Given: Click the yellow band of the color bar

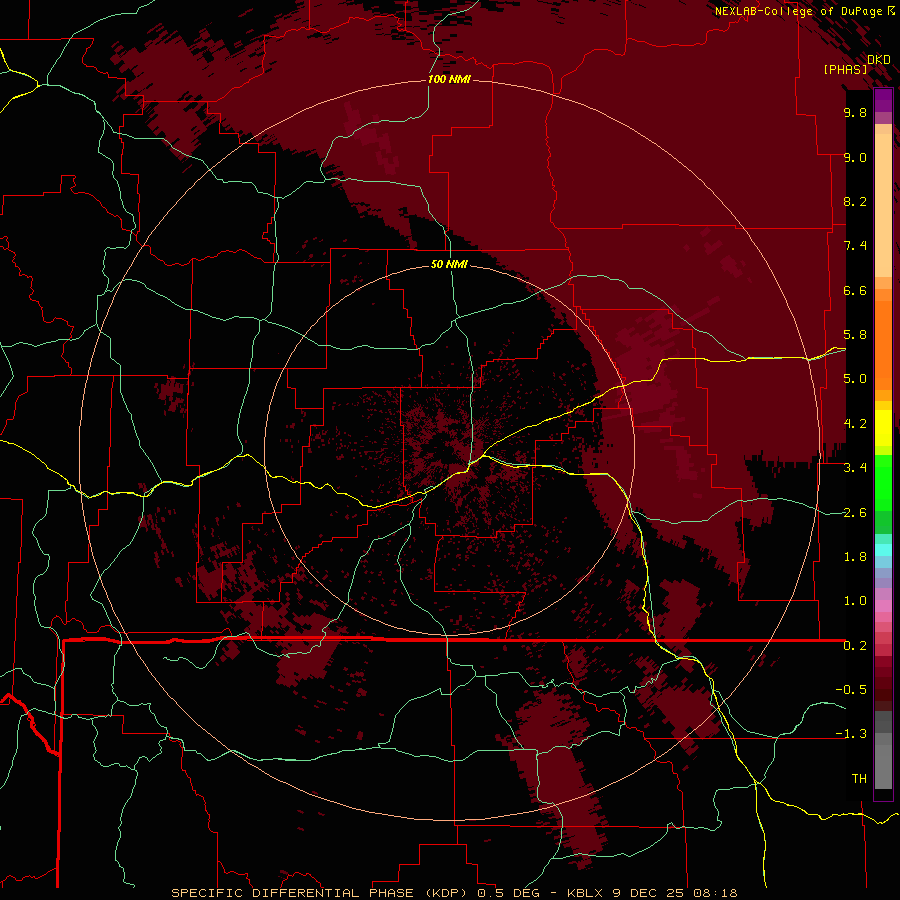Looking at the screenshot, I should tap(883, 428).
